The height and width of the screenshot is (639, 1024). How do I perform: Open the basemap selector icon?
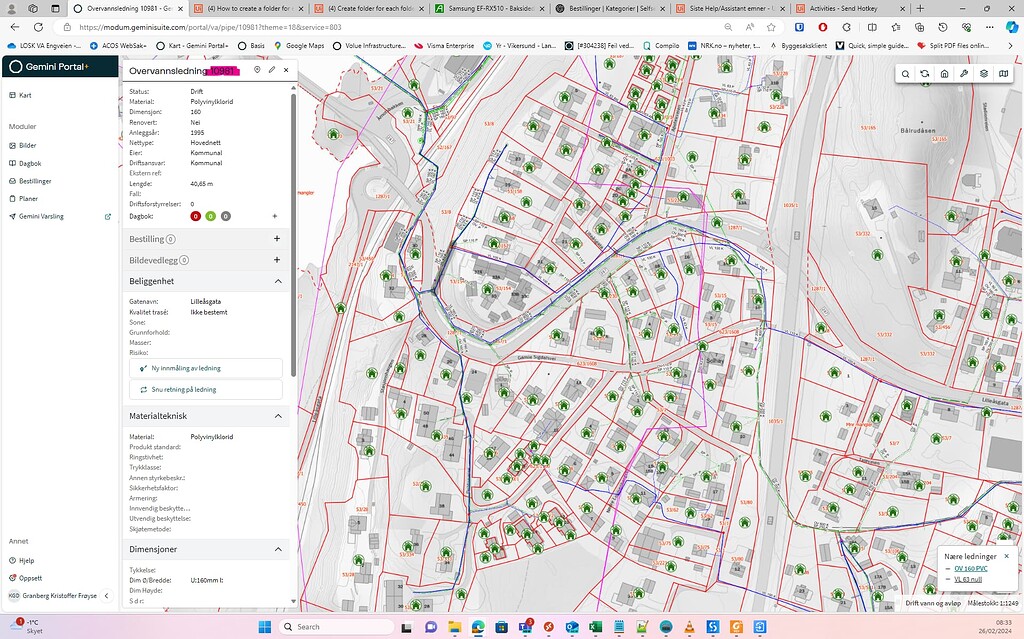[x=1003, y=74]
